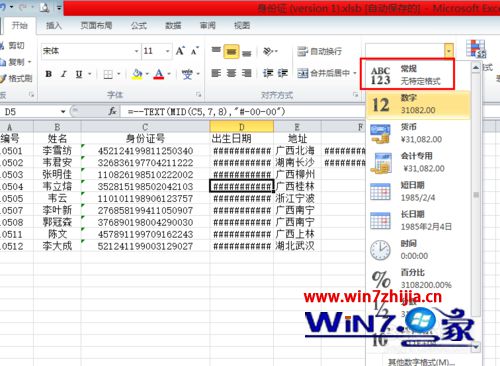Decrease font size with small A
Viewport: 500px width, 366px height.
[195, 51]
